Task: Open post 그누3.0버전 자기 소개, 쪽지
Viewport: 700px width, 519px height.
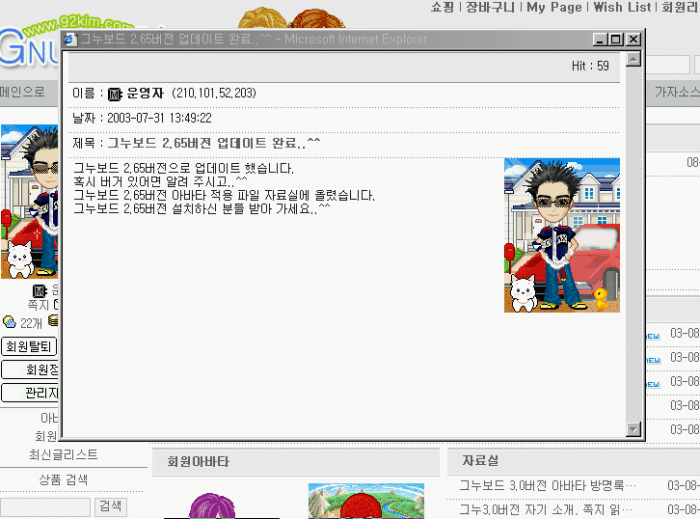Action: pyautogui.click(x=546, y=509)
